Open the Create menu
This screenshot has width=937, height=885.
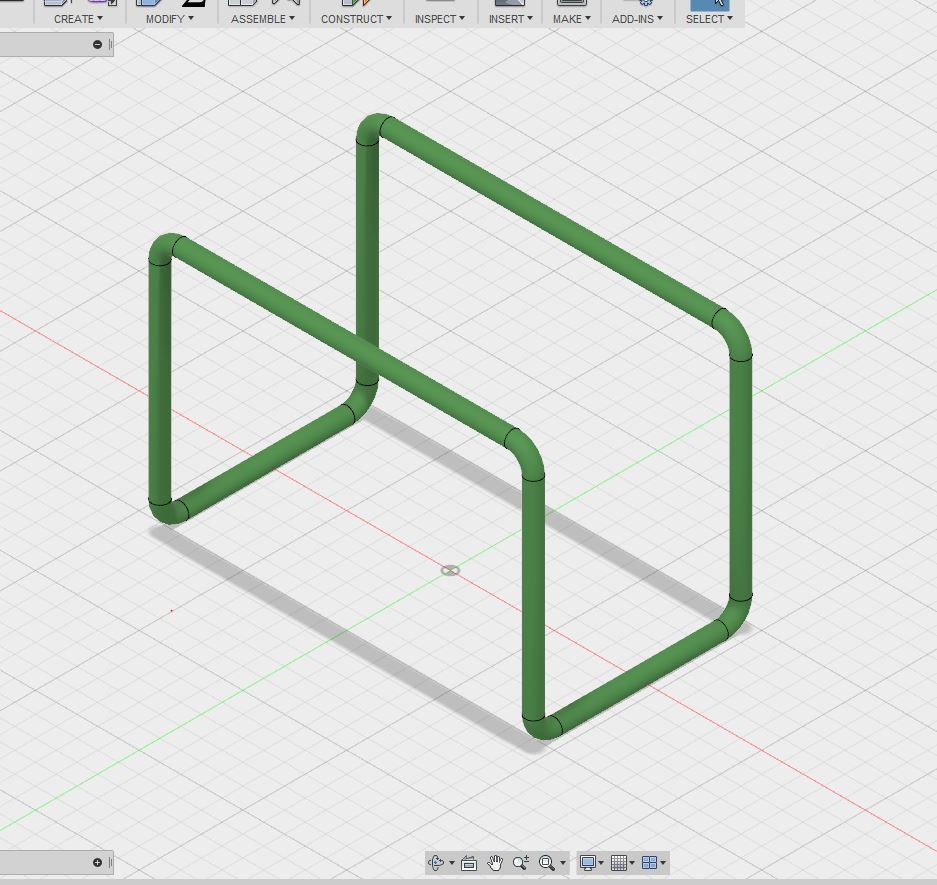coord(78,19)
